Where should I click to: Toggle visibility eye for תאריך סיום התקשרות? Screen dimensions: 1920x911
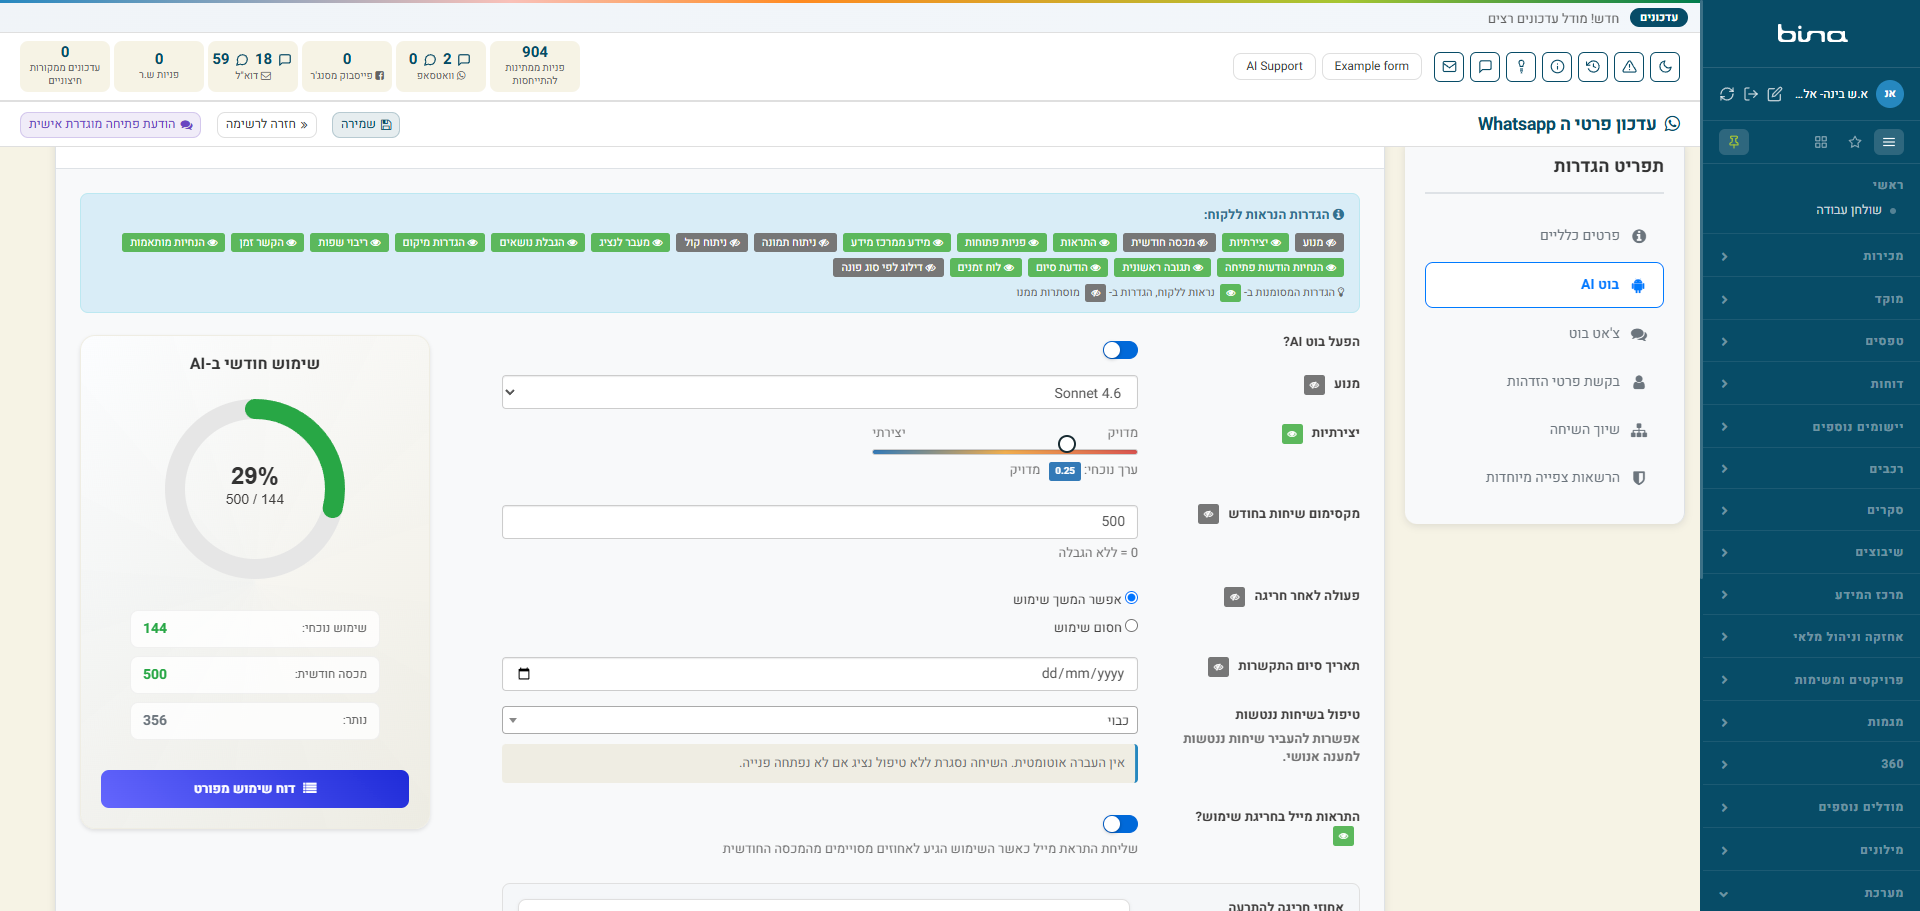coord(1218,667)
